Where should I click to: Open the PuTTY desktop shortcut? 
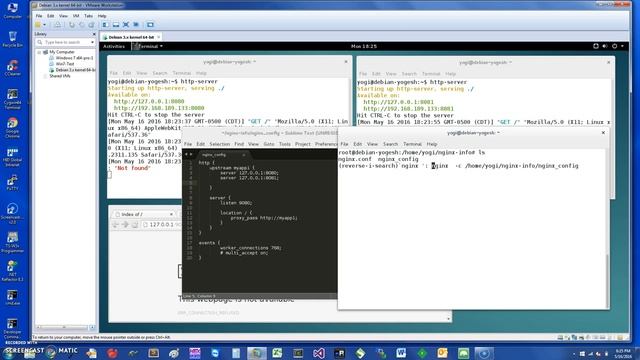(12, 183)
